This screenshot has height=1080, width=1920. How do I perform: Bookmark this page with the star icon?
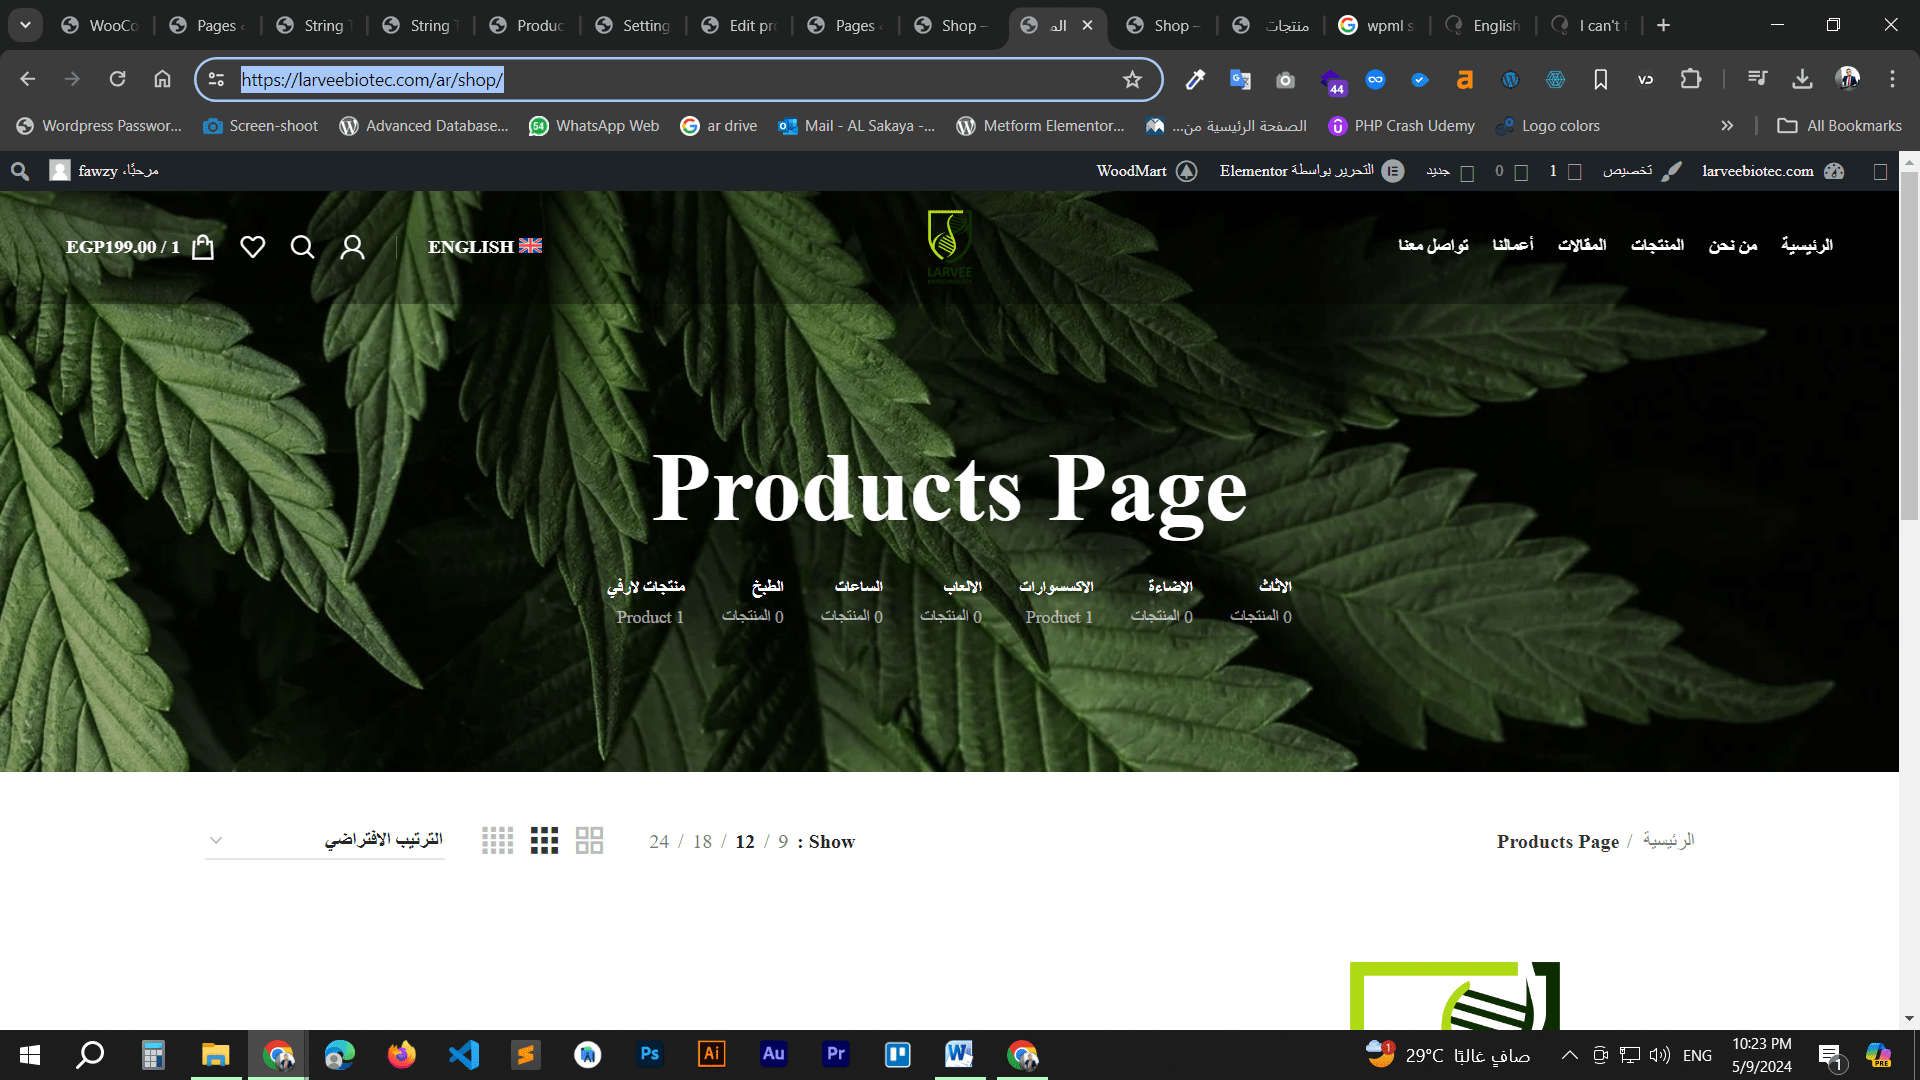1132,80
